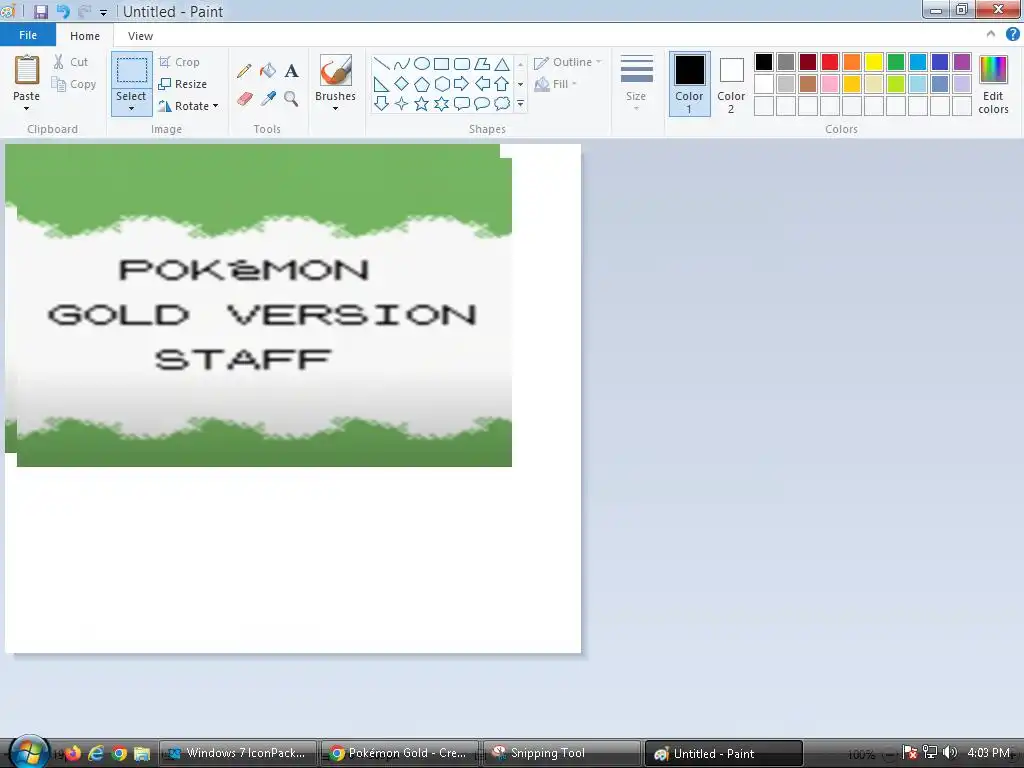Choose the Triangle shape
This screenshot has height=768, width=1024.
502,64
